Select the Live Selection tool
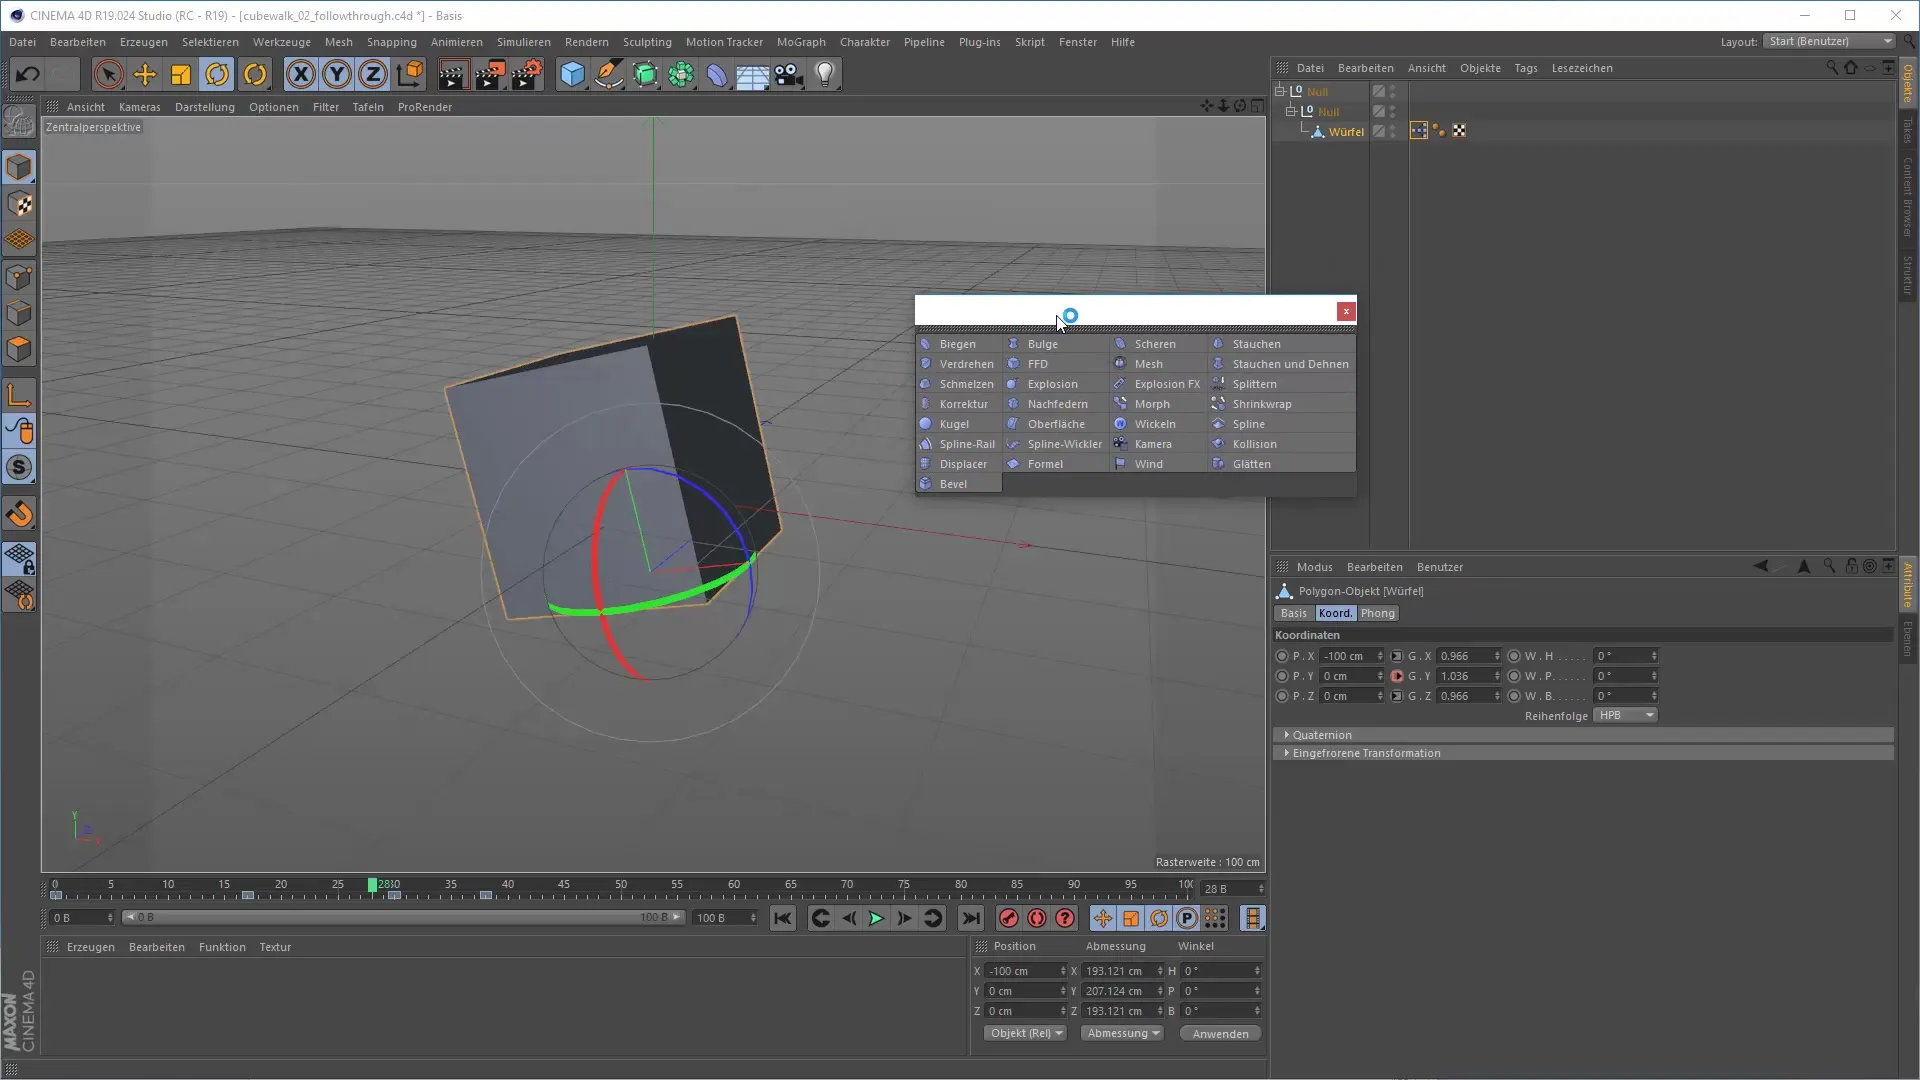1920x1080 pixels. (108, 74)
